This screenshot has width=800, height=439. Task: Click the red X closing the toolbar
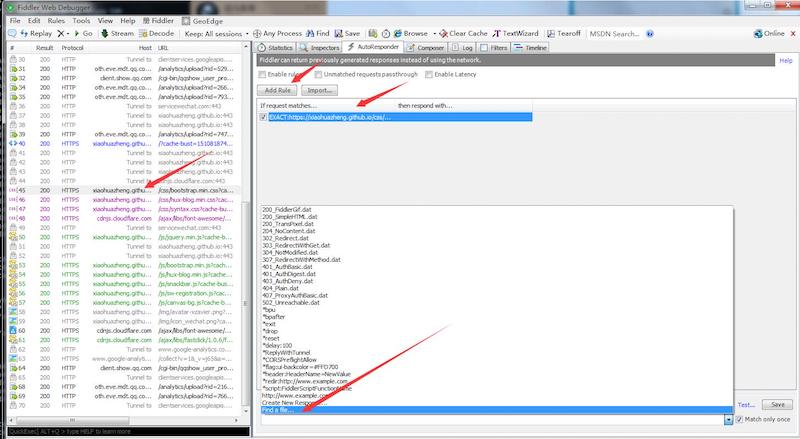pyautogui.click(x=793, y=34)
